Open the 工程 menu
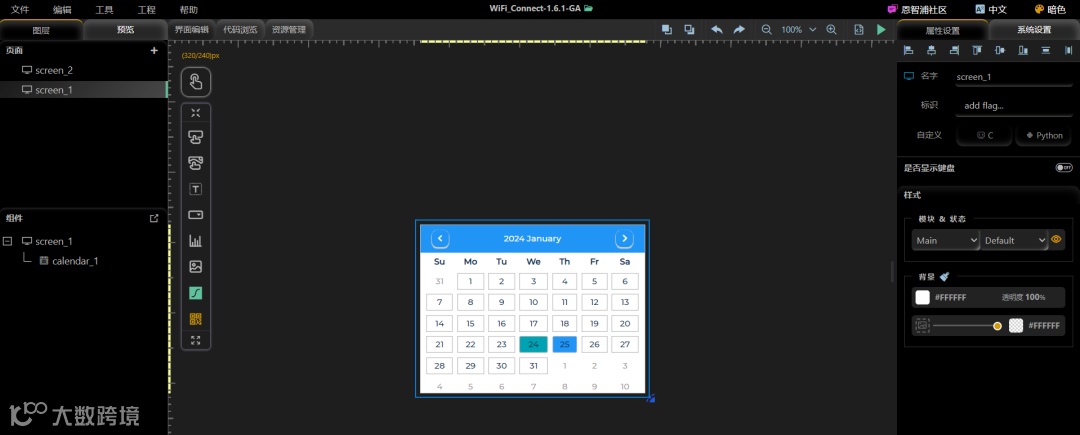Viewport: 1080px width, 435px height. click(147, 10)
